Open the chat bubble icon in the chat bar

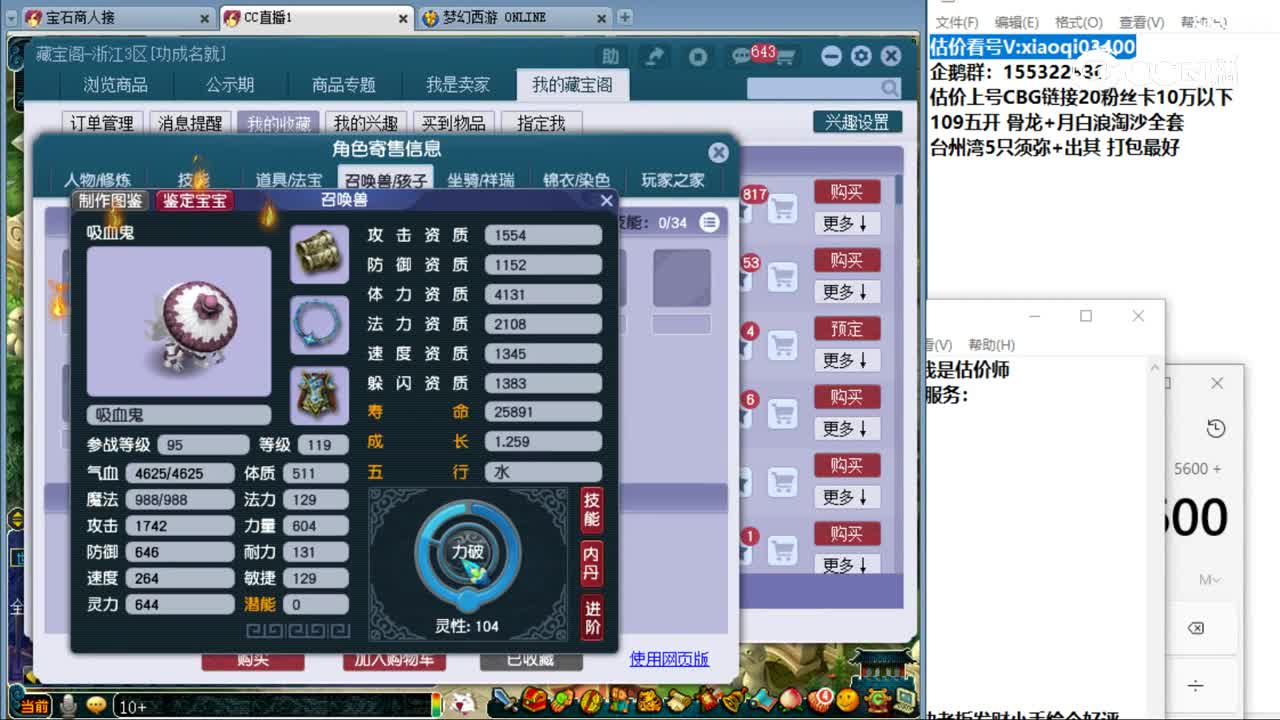pos(96,705)
